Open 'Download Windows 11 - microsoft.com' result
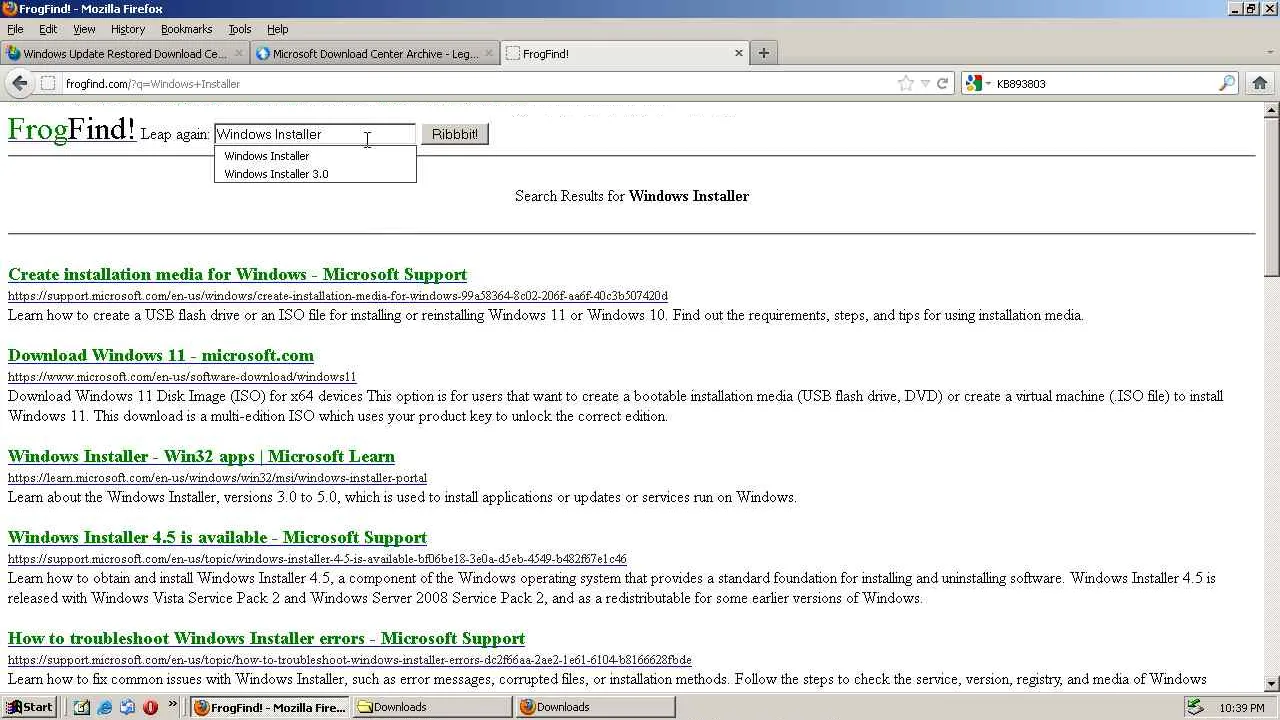The image size is (1280, 720). click(x=161, y=356)
